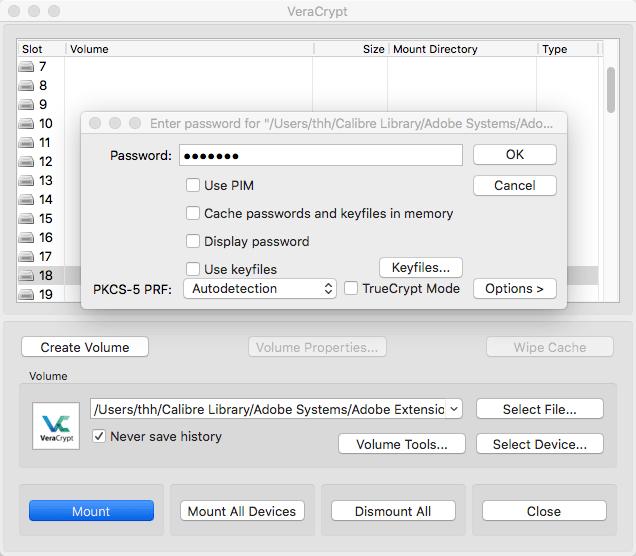Click the Volume column header
636x556 pixels.
(189, 49)
